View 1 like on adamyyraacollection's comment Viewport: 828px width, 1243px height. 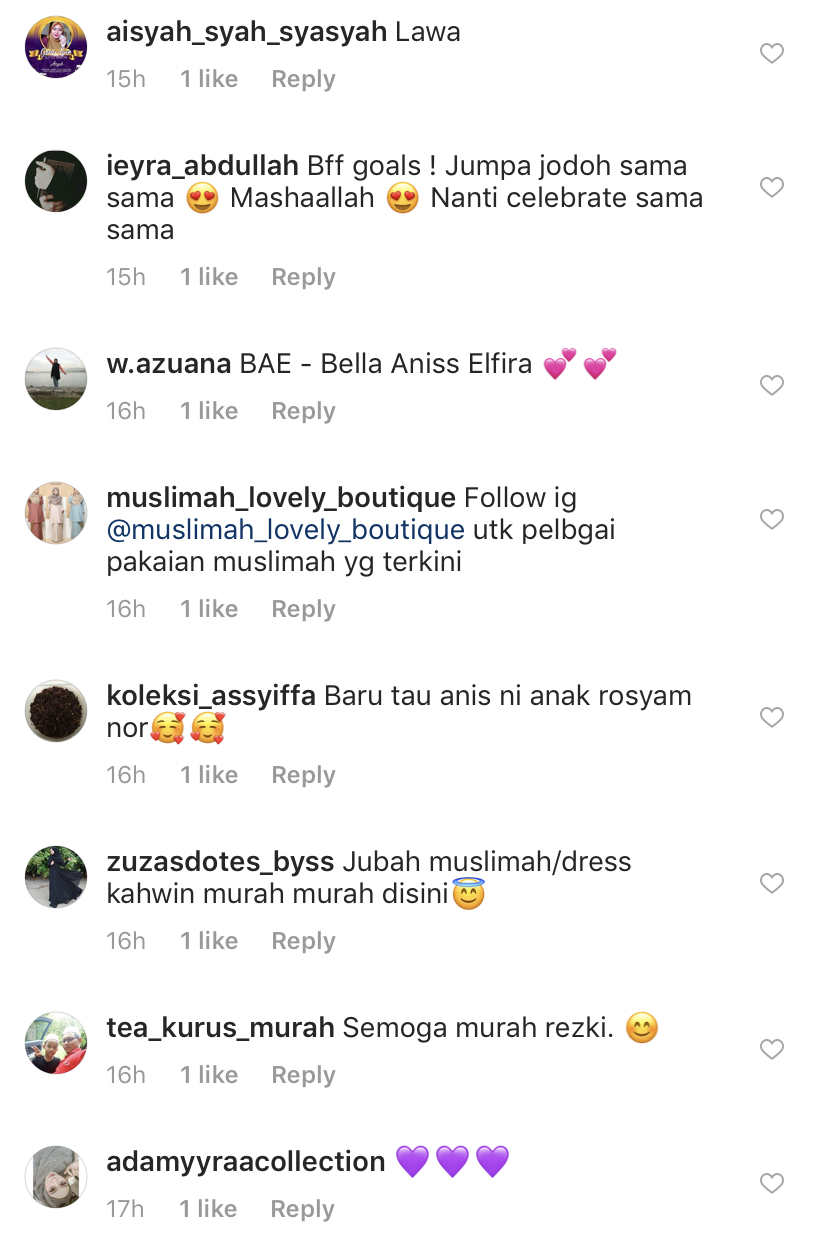coord(209,1209)
